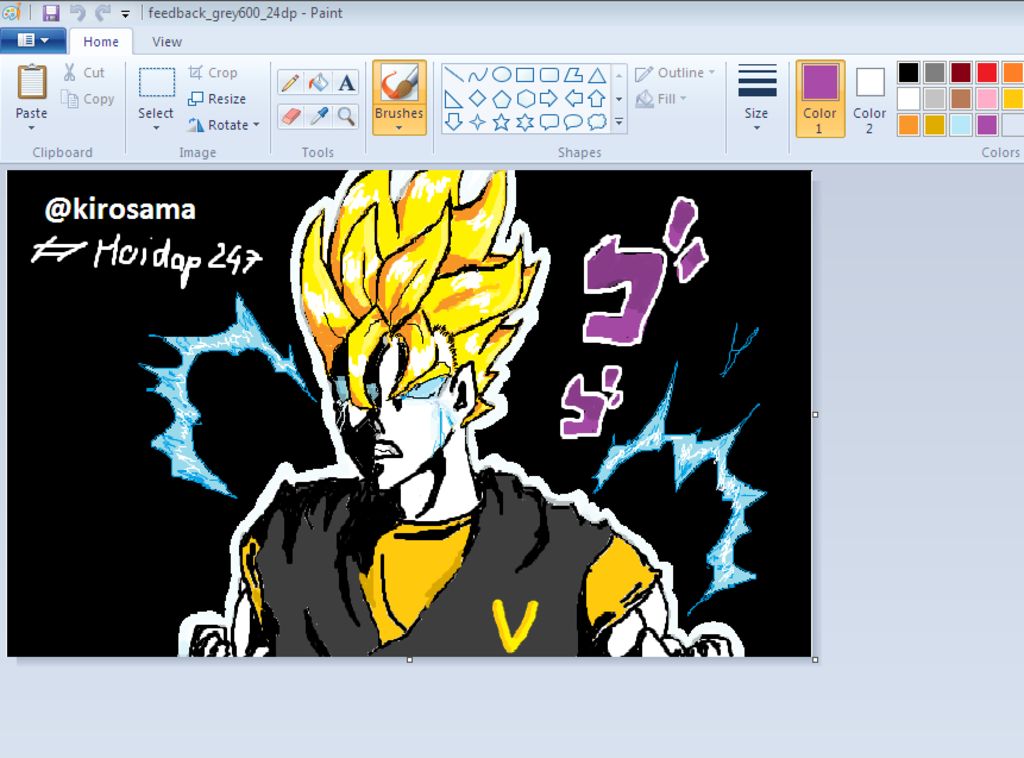Pick the Eraser tool

pos(291,116)
